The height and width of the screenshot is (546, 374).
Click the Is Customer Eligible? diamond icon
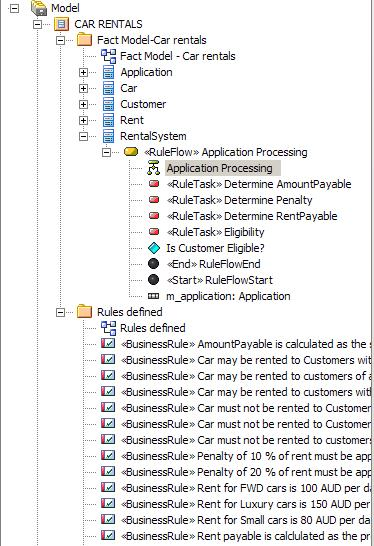154,248
